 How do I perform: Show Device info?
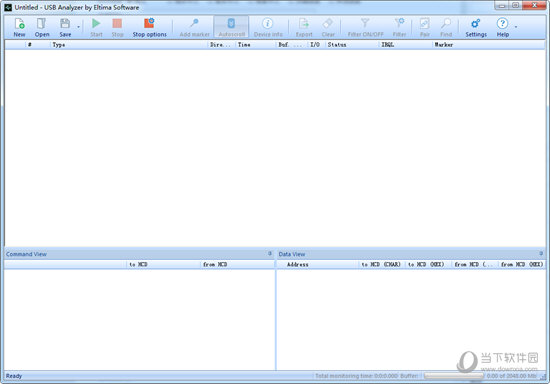click(x=268, y=27)
